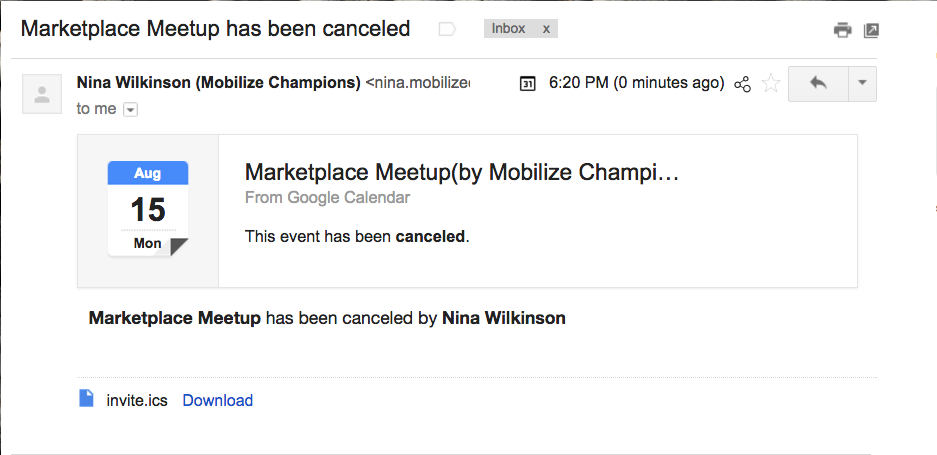Star this message

pos(771,83)
